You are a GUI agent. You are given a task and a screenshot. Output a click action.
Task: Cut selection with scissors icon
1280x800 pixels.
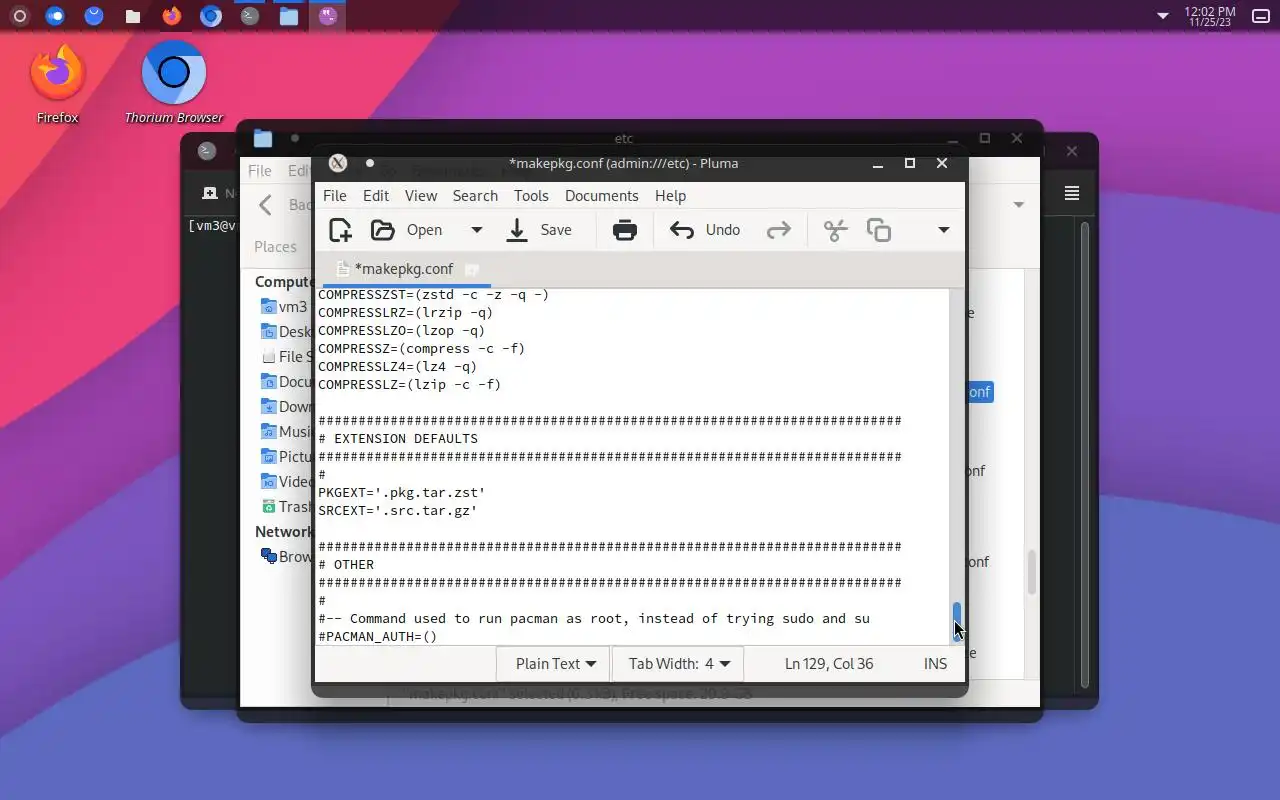coord(835,230)
